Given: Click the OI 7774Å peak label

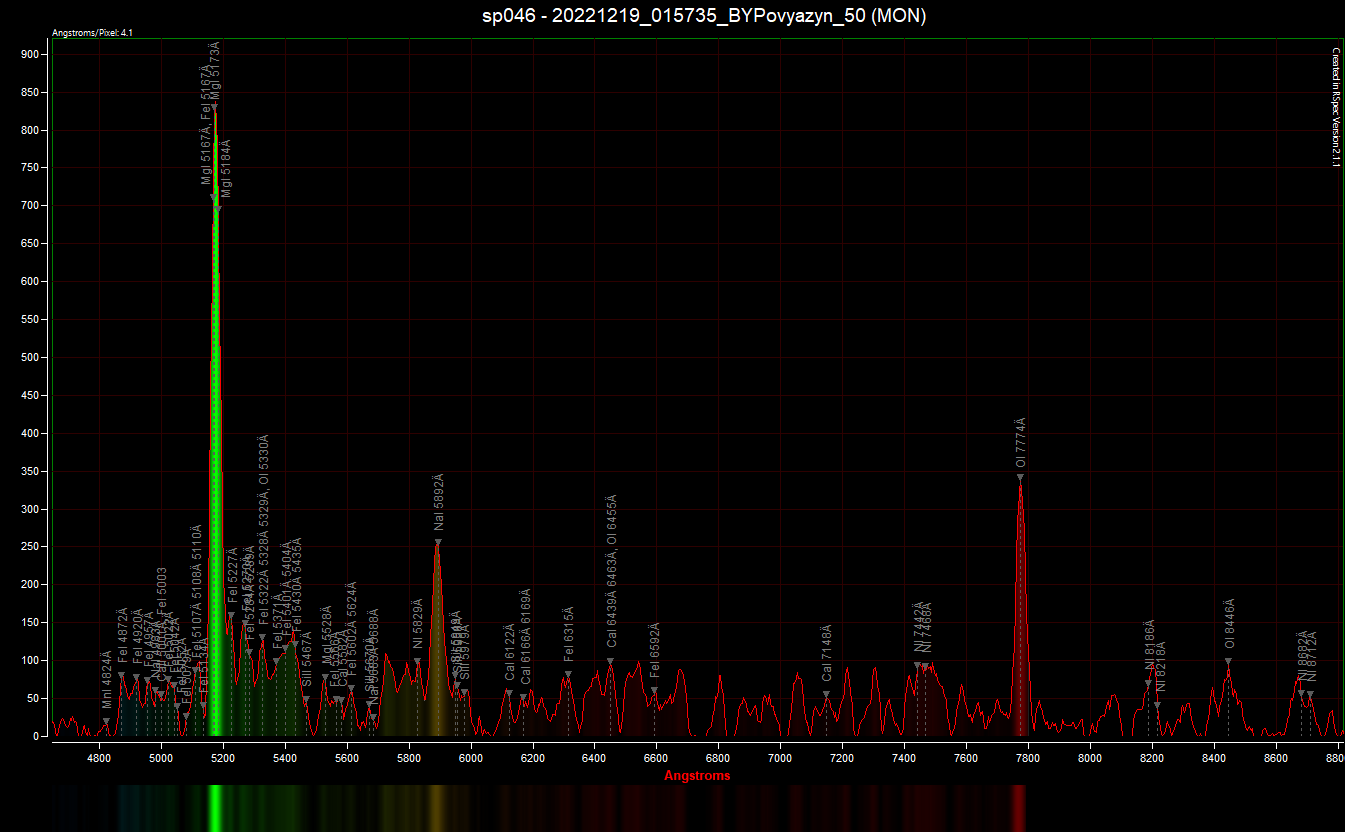Looking at the screenshot, I should pos(1021,443).
